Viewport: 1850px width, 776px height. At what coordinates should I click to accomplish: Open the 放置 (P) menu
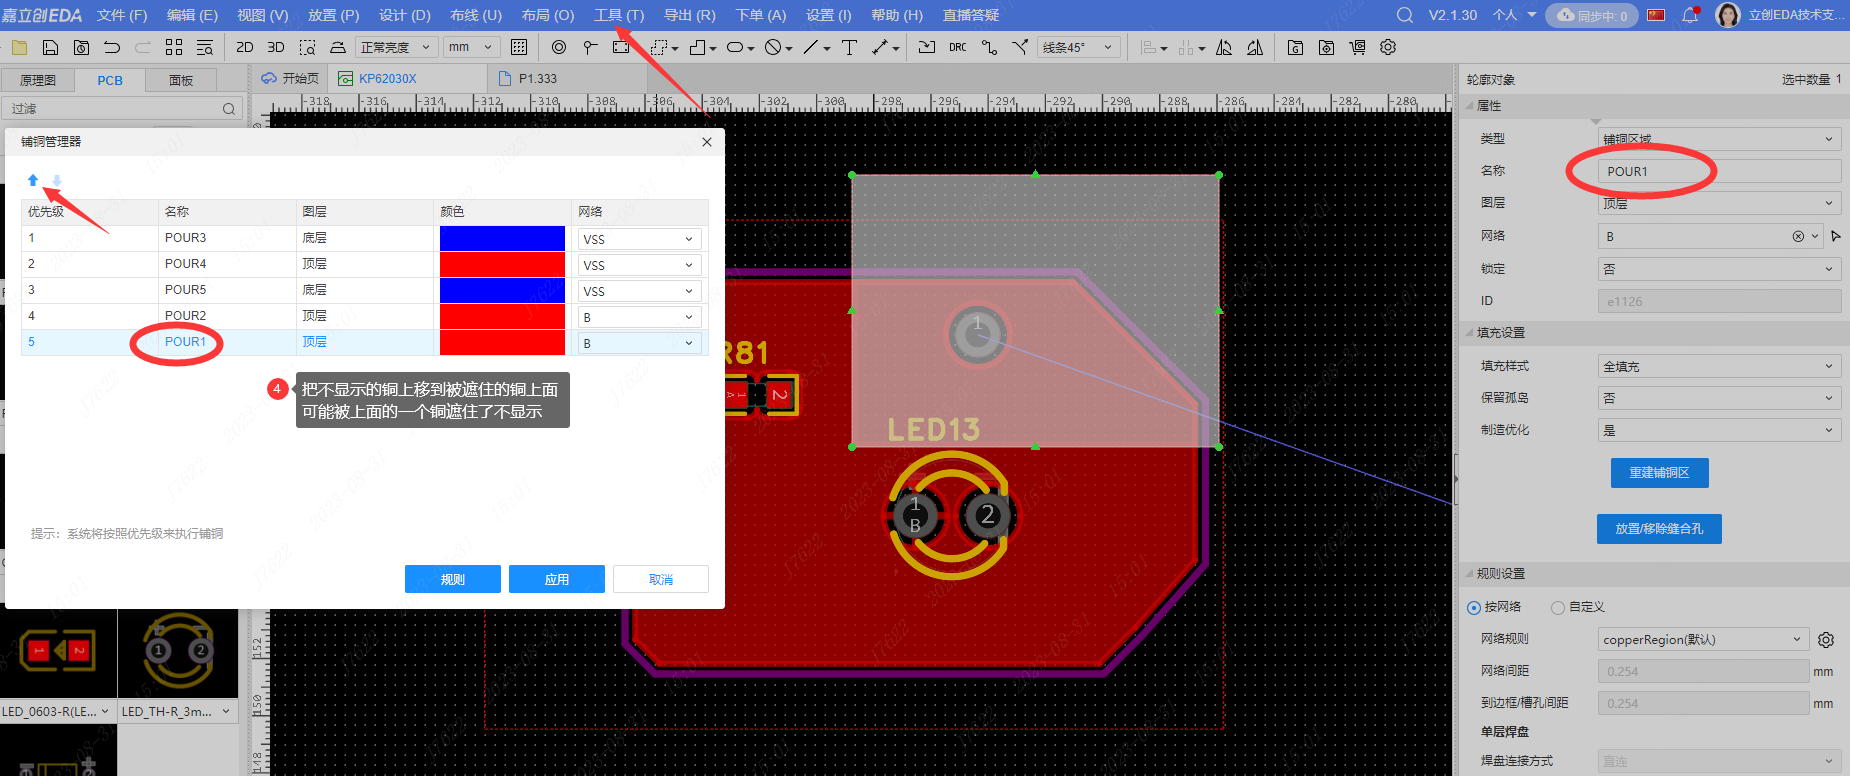coord(333,15)
